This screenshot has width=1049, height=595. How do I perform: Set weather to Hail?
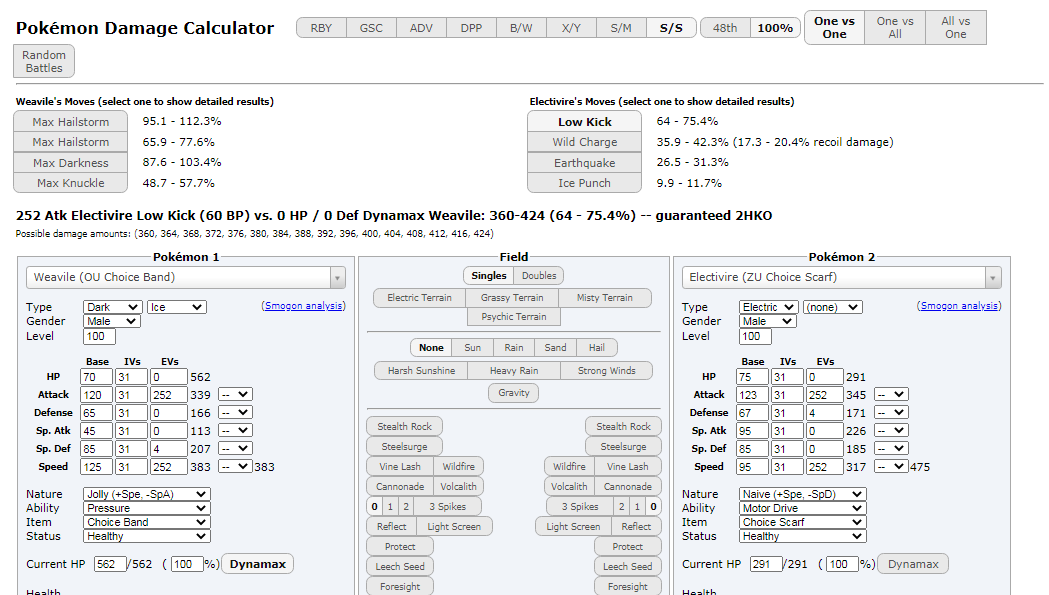(597, 347)
